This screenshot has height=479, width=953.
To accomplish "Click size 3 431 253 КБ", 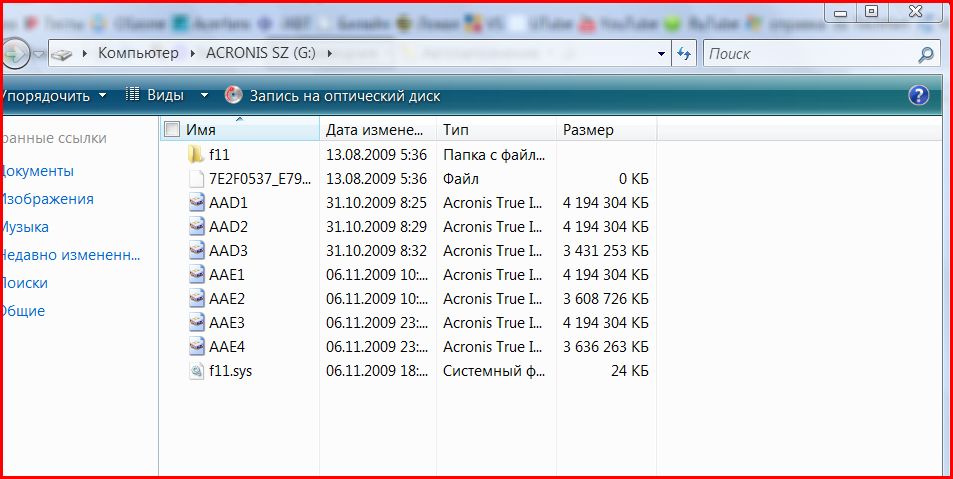I will point(605,250).
